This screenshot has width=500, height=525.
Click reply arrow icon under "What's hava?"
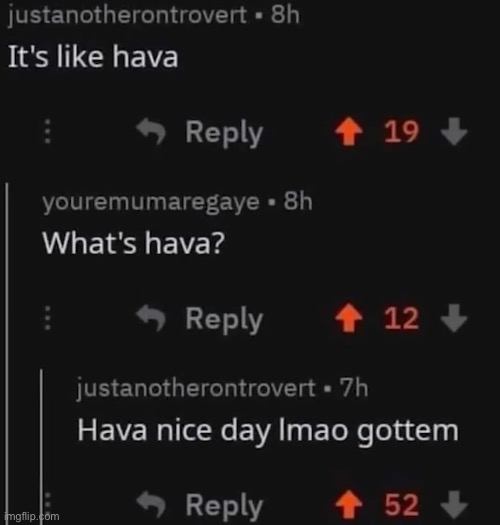click(151, 318)
